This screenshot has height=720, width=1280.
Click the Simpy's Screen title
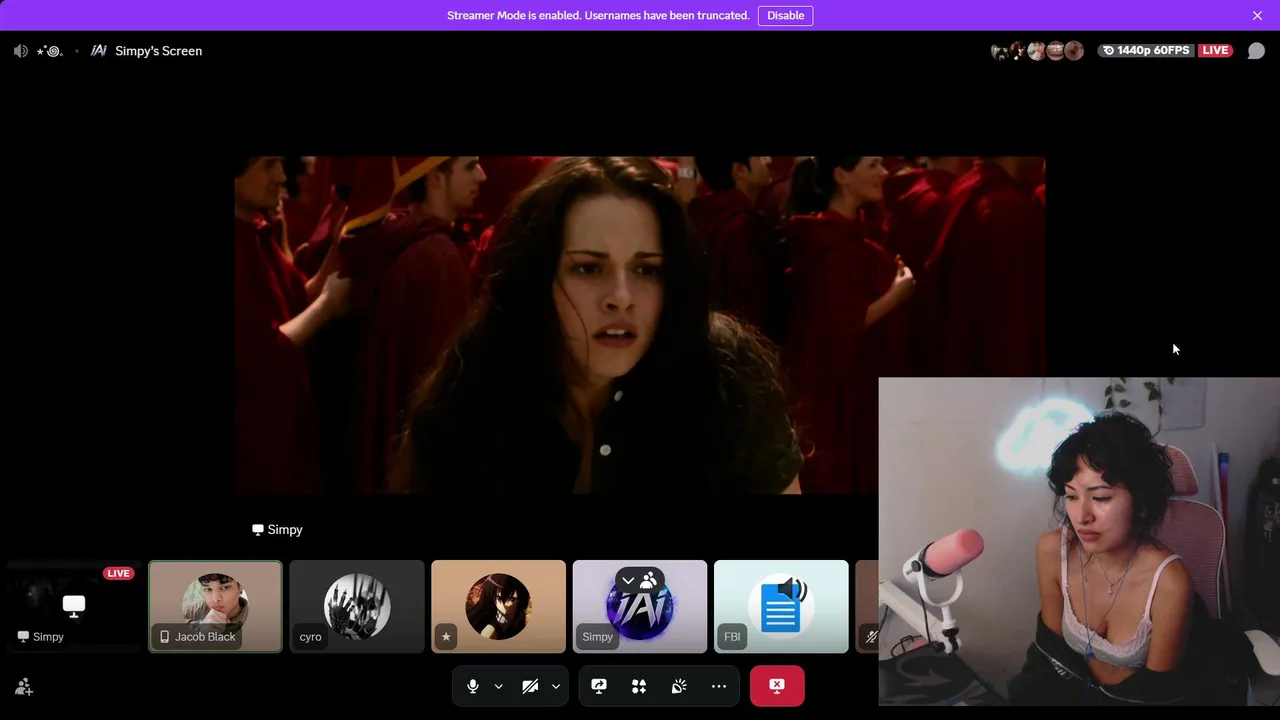click(x=158, y=51)
